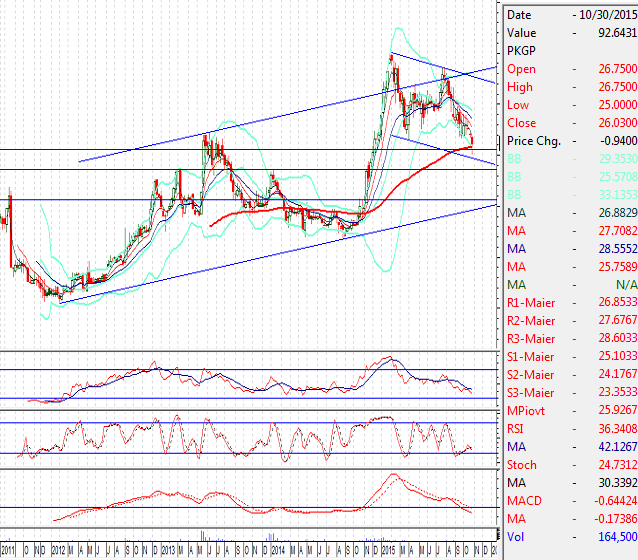Click the Stoch indicator row
638x560 pixels.
tap(570, 465)
